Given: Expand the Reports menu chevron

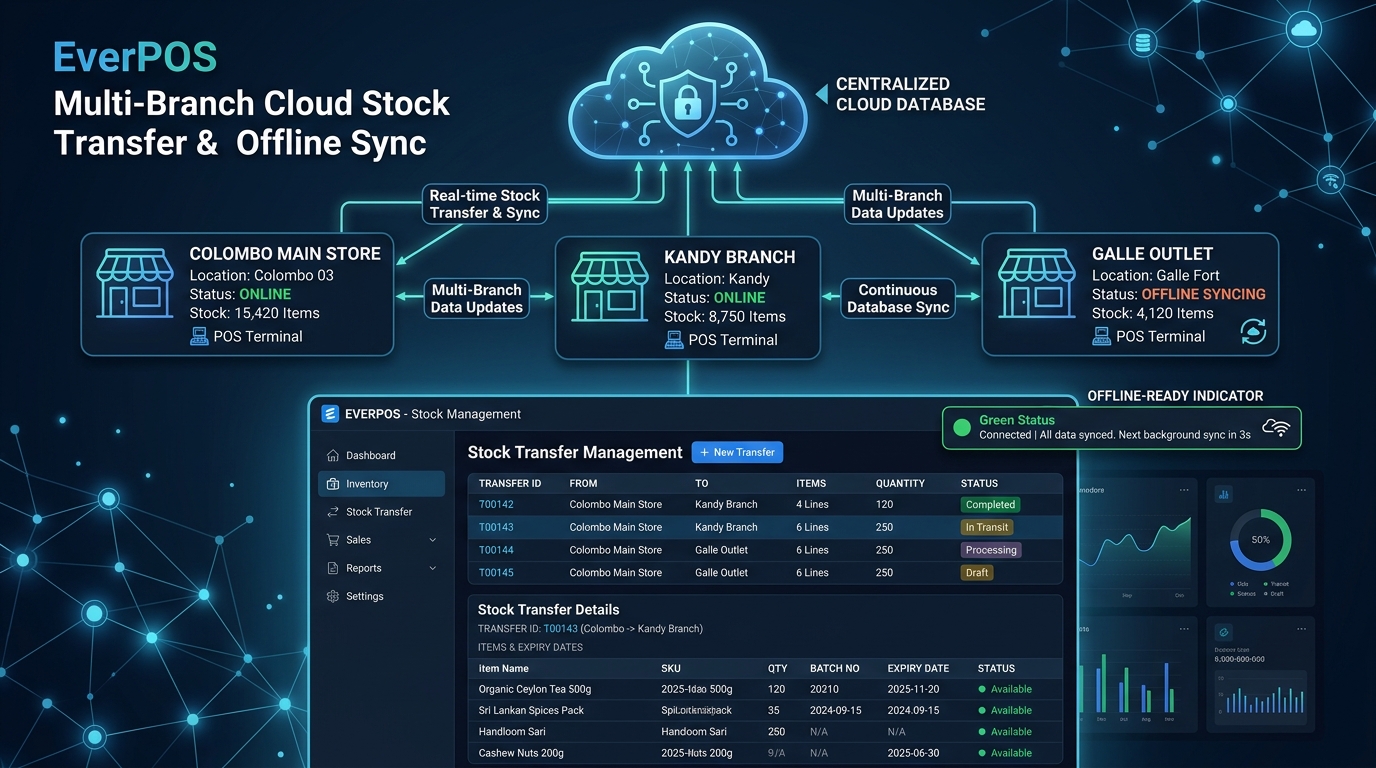Looking at the screenshot, I should click(433, 568).
